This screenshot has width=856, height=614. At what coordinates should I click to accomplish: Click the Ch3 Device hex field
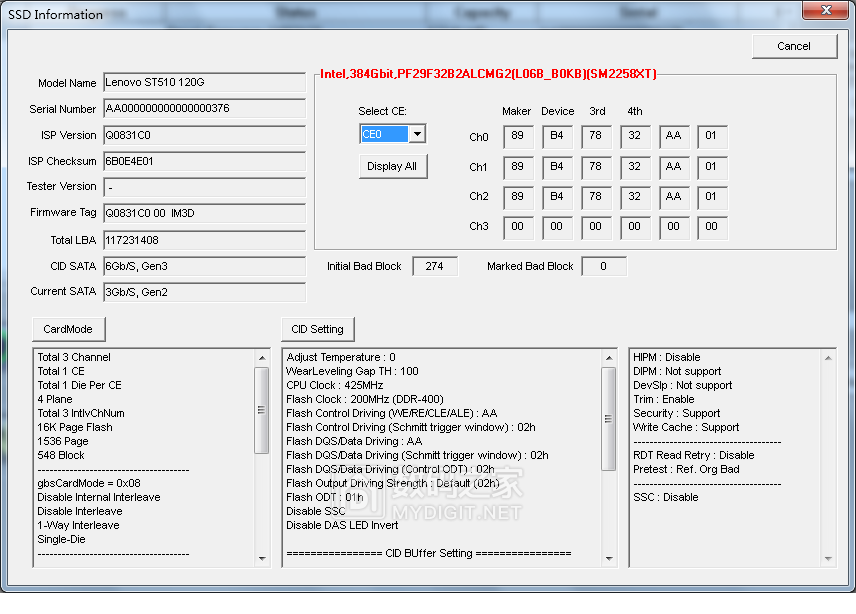(x=557, y=227)
